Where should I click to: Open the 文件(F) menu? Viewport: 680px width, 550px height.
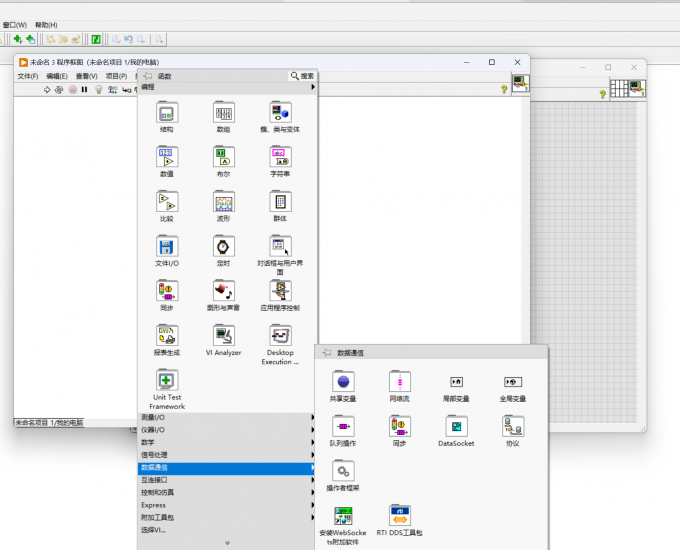(28, 76)
